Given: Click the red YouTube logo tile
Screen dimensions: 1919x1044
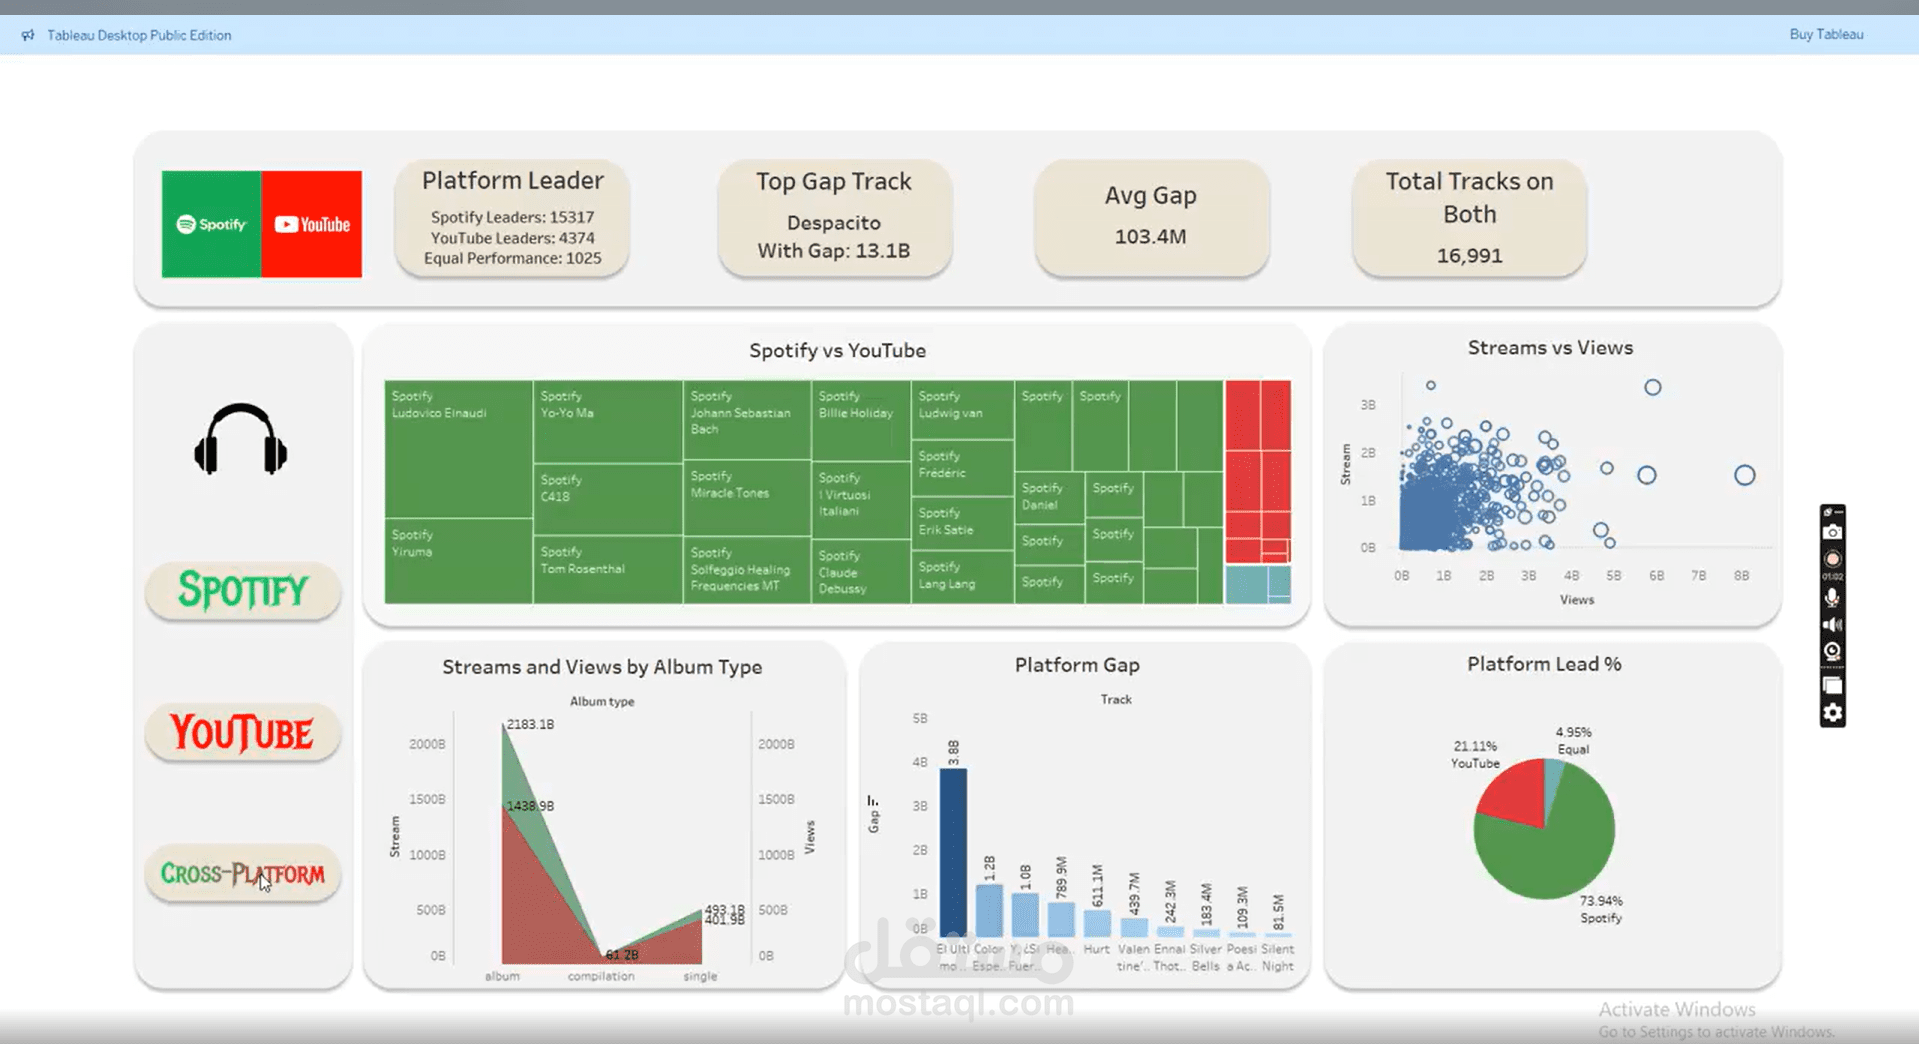Looking at the screenshot, I should [x=312, y=224].
